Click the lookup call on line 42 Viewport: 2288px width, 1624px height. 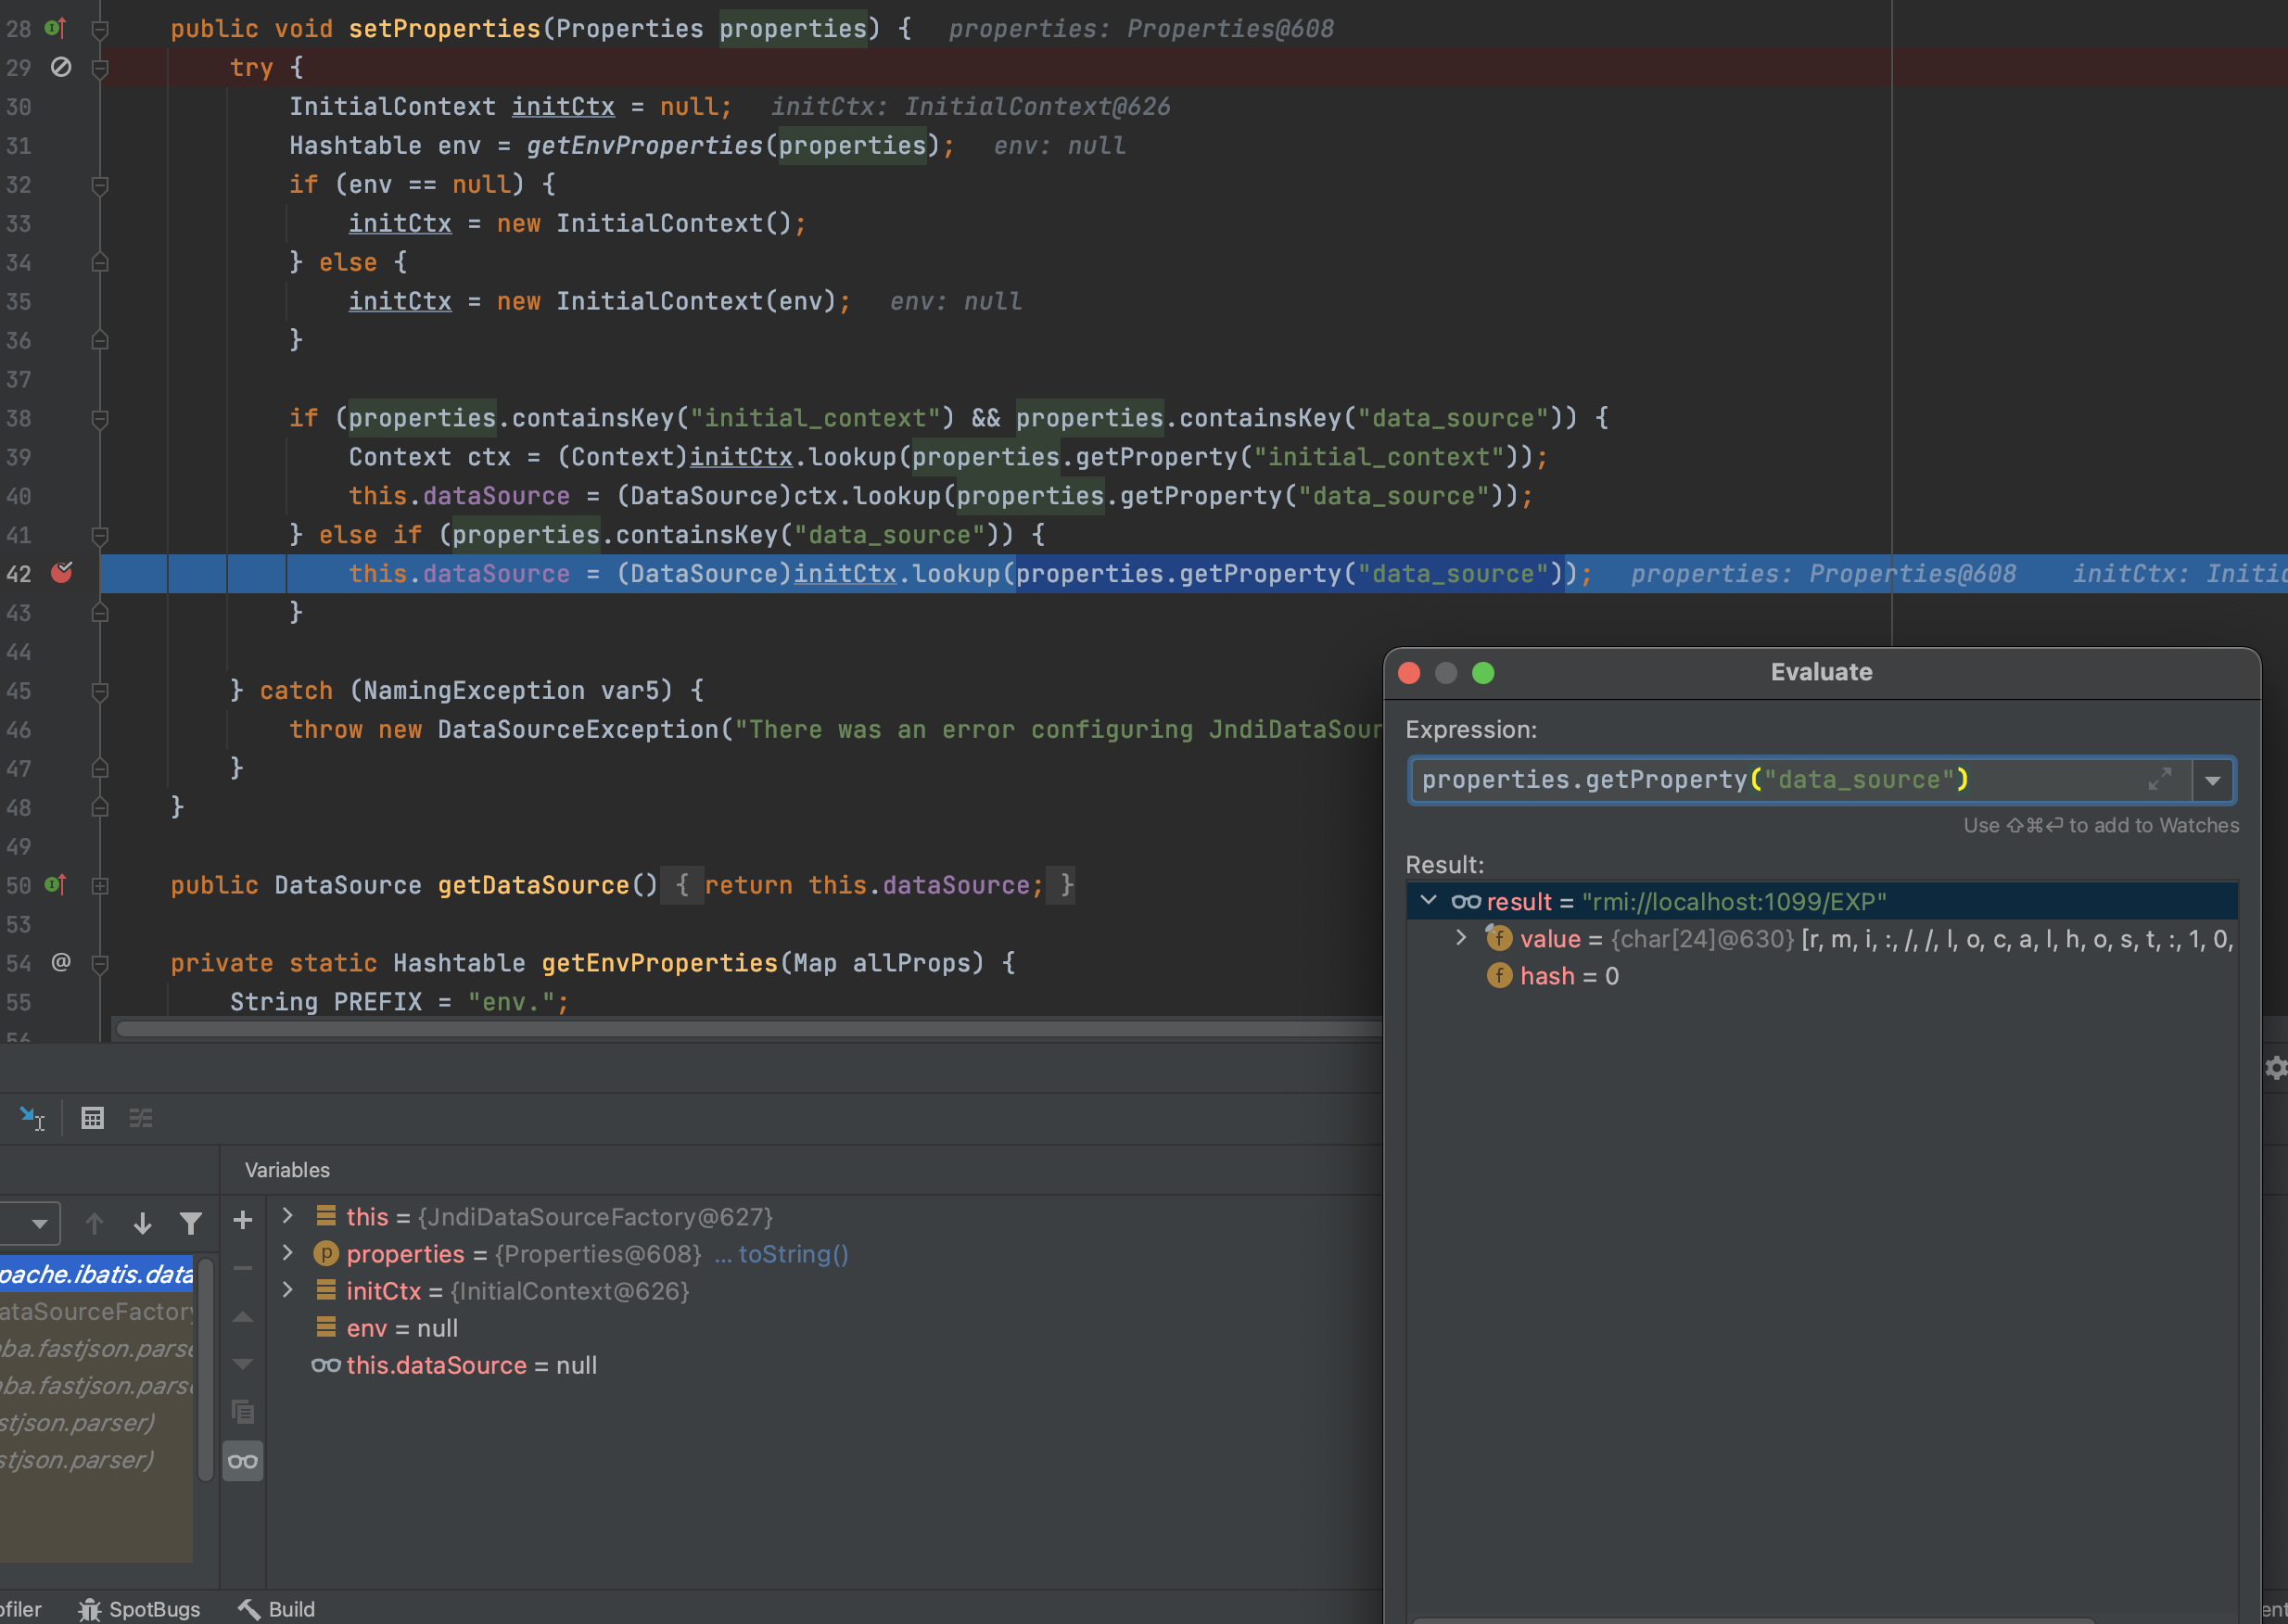pos(956,574)
